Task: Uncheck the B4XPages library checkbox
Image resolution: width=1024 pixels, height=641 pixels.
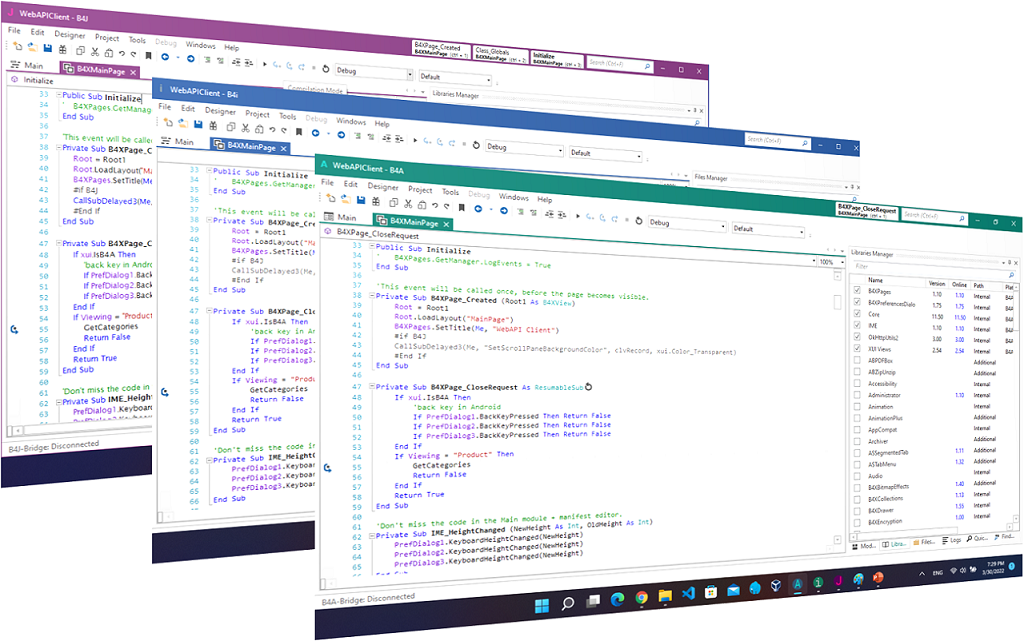Action: (x=857, y=290)
